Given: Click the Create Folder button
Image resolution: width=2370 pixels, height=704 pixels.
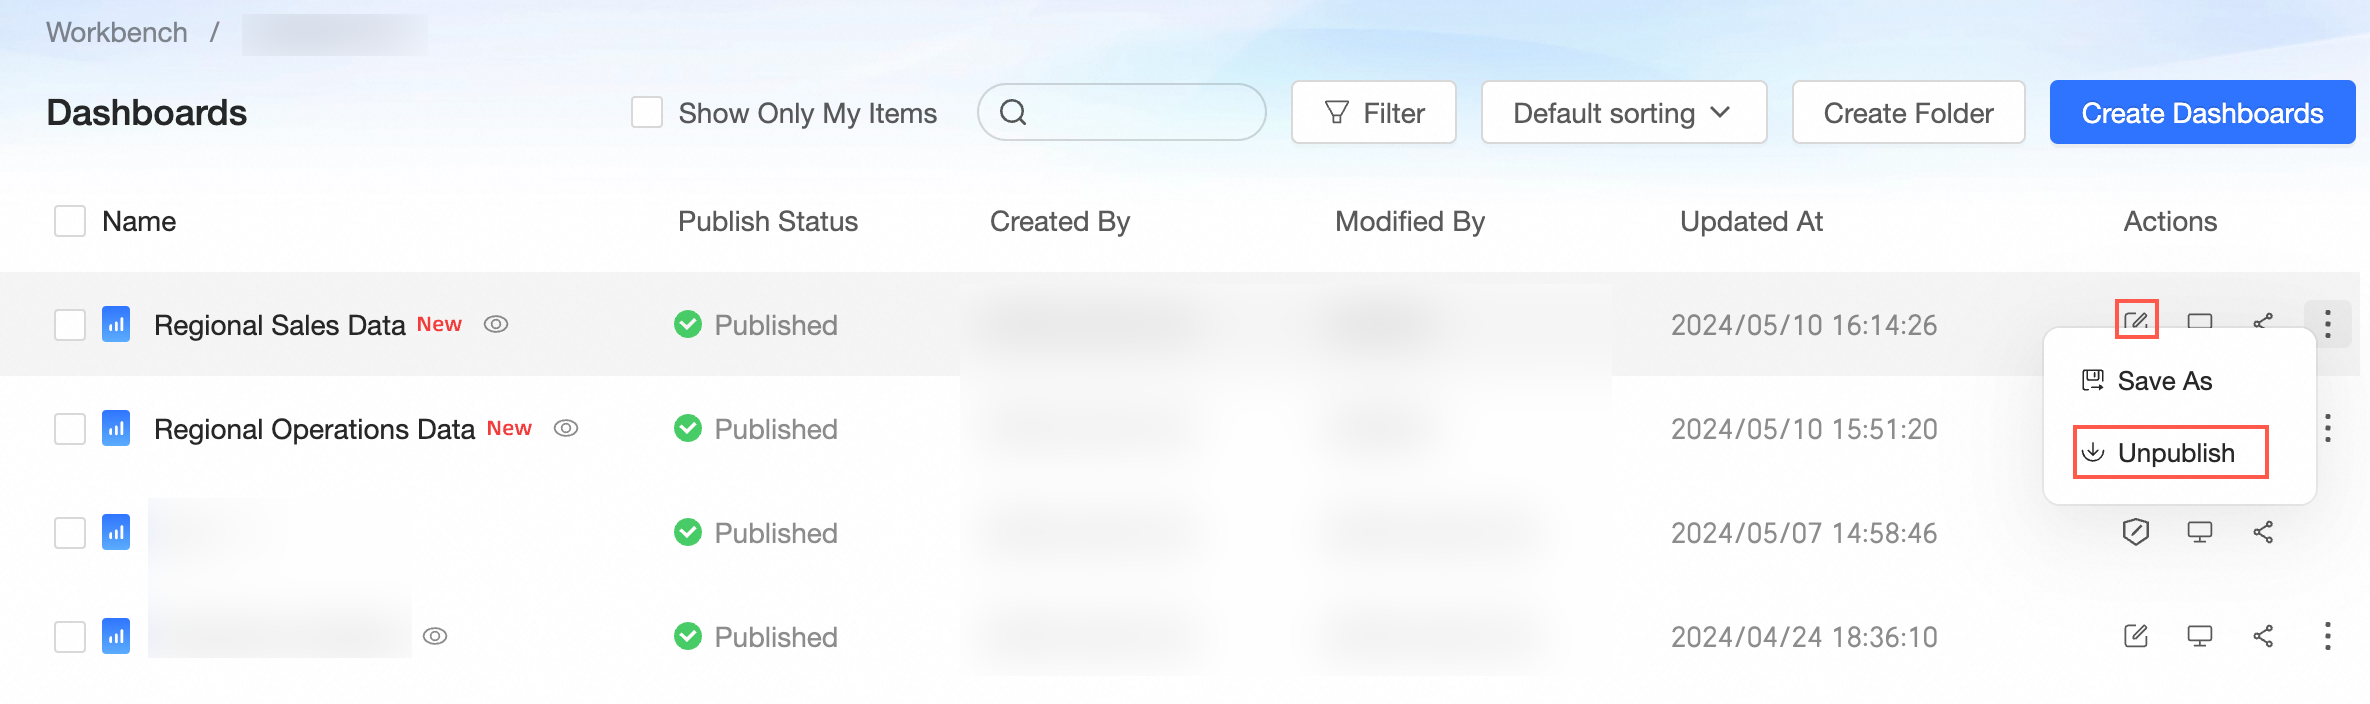Looking at the screenshot, I should [1908, 113].
